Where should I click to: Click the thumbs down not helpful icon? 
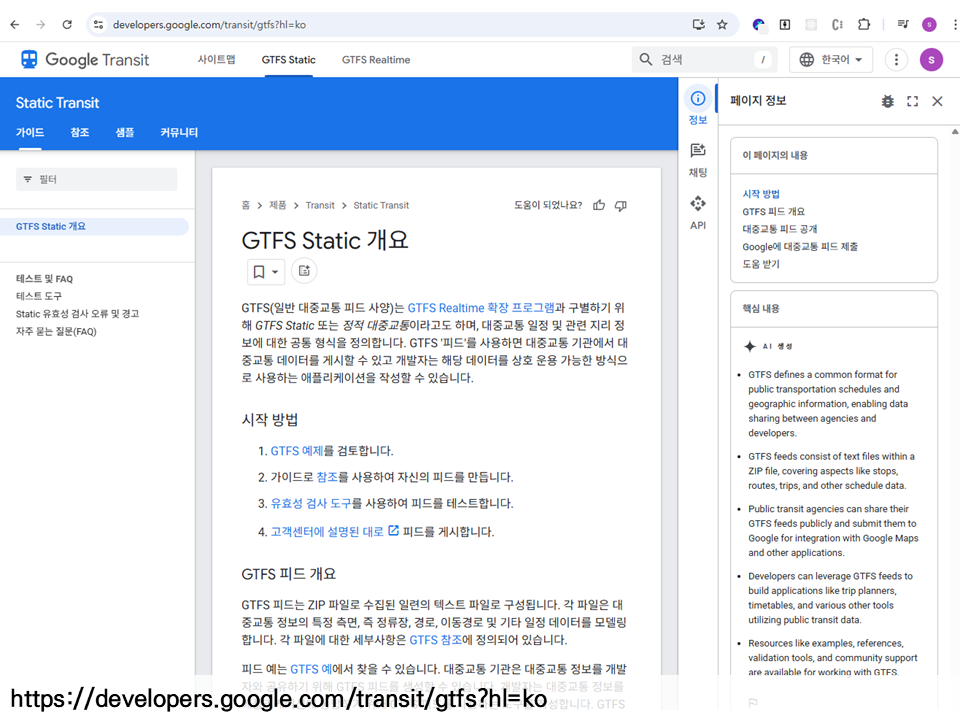pyautogui.click(x=621, y=205)
